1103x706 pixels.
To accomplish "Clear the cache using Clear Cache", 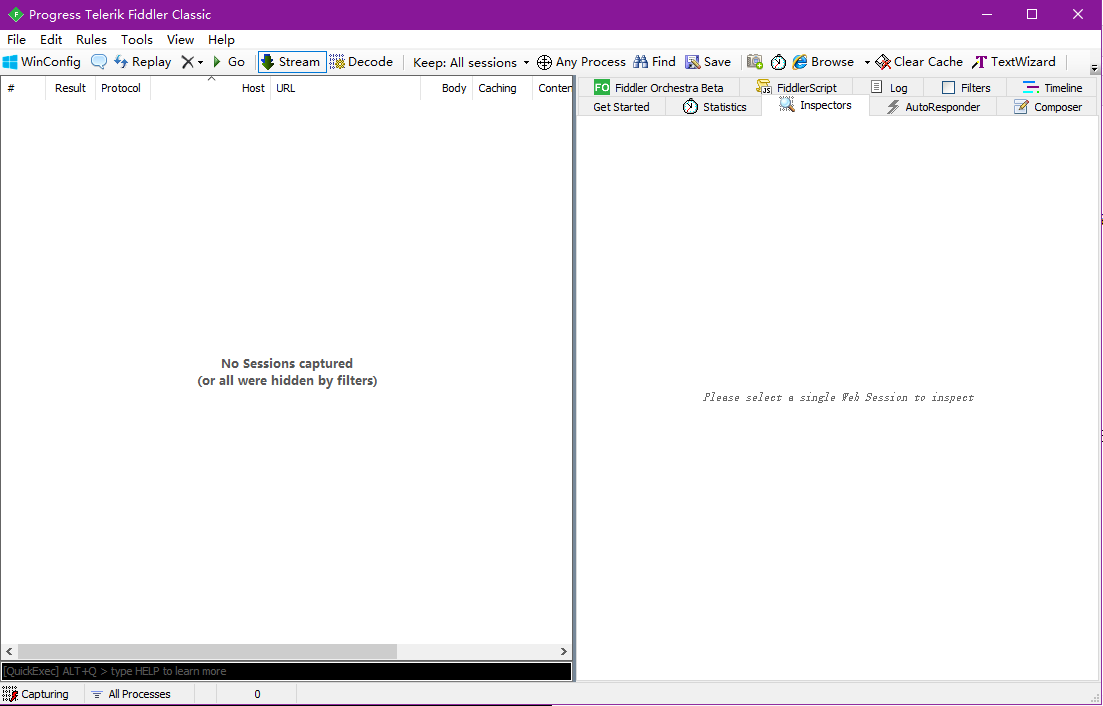I will pos(919,62).
